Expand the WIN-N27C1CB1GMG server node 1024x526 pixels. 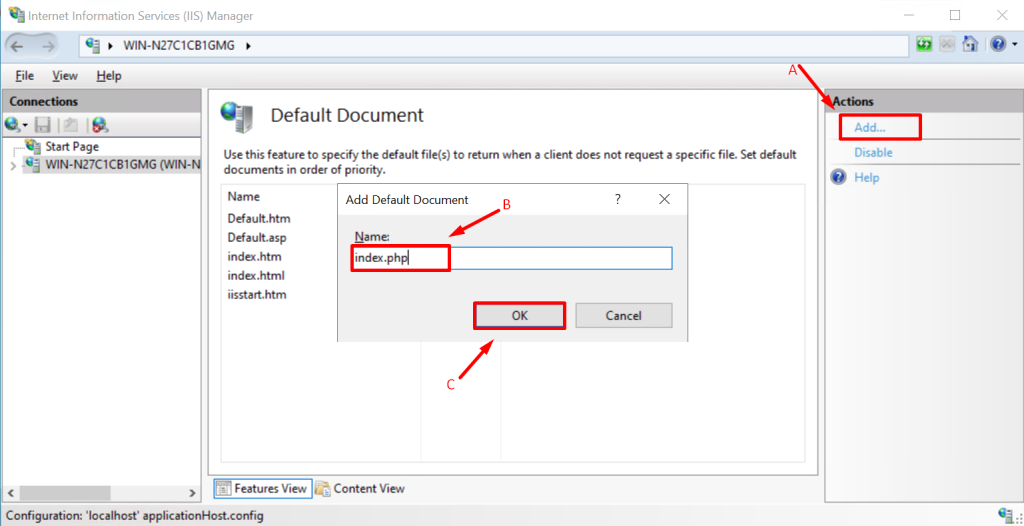pyautogui.click(x=12, y=165)
